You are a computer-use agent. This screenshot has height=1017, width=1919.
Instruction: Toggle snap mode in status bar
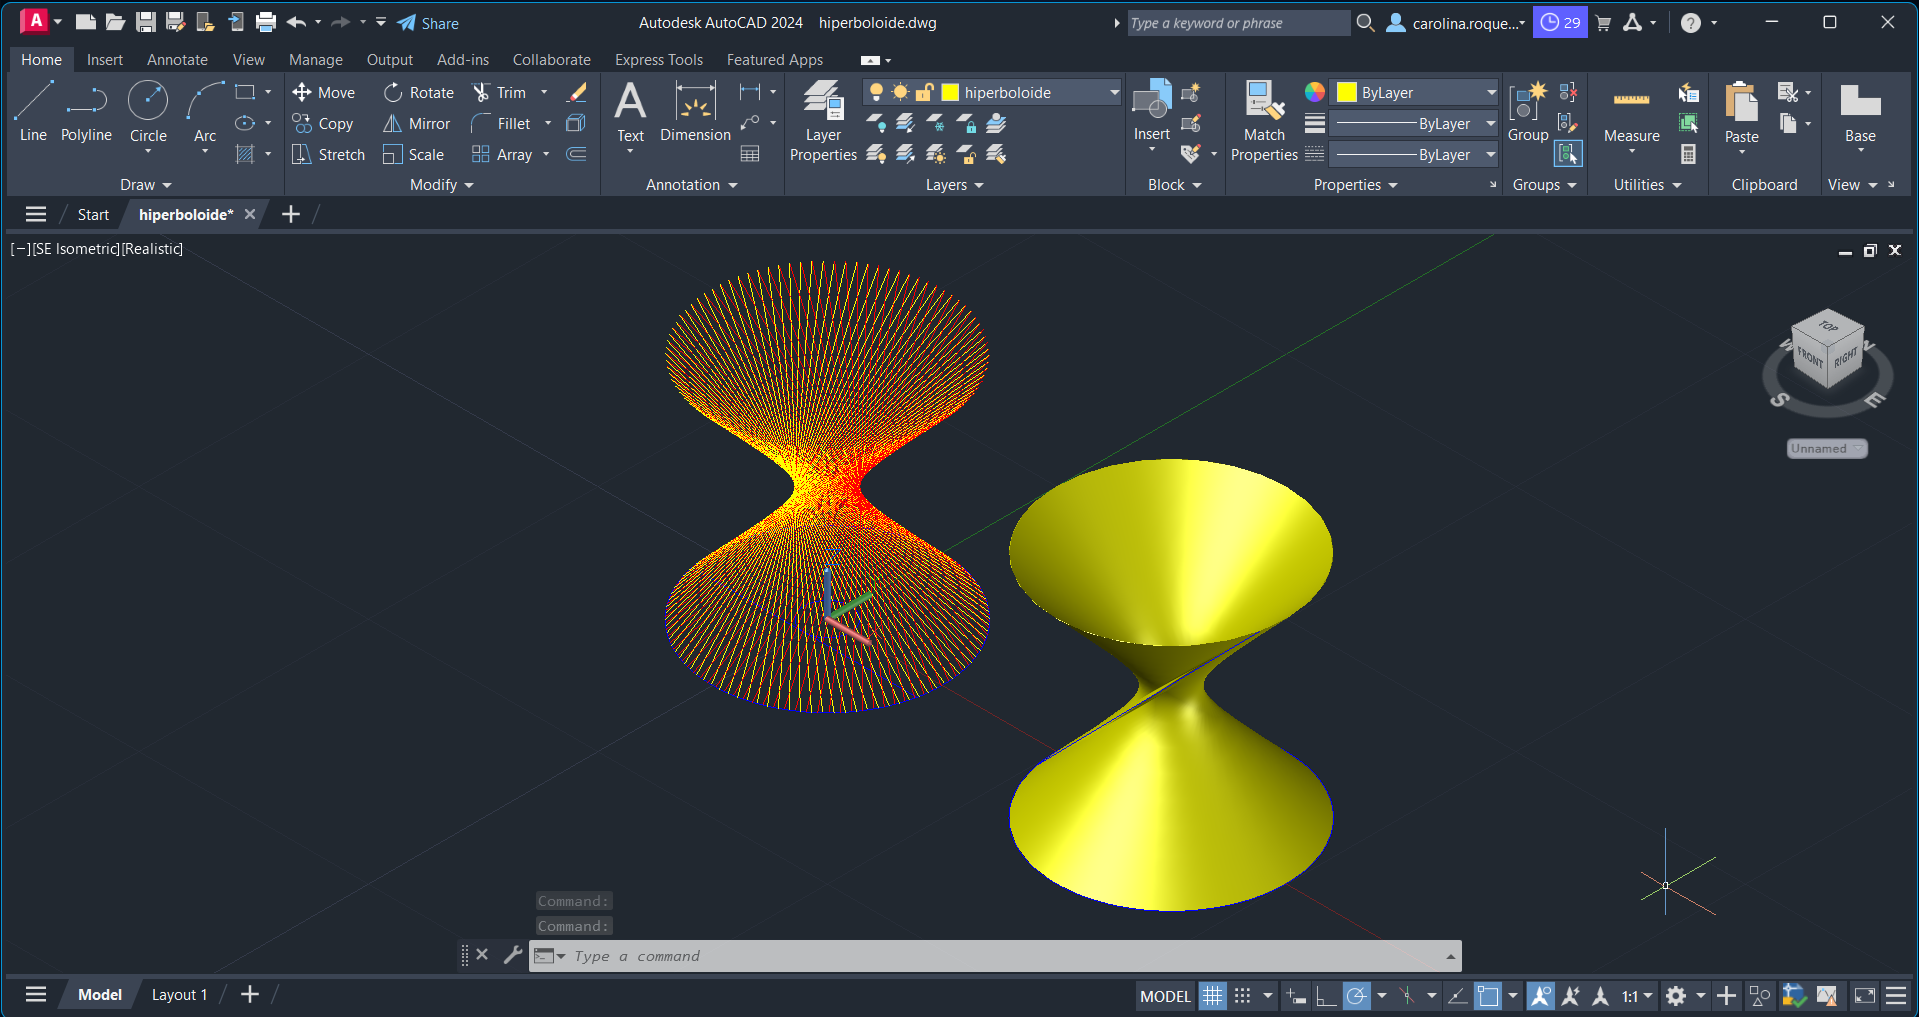pos(1242,996)
